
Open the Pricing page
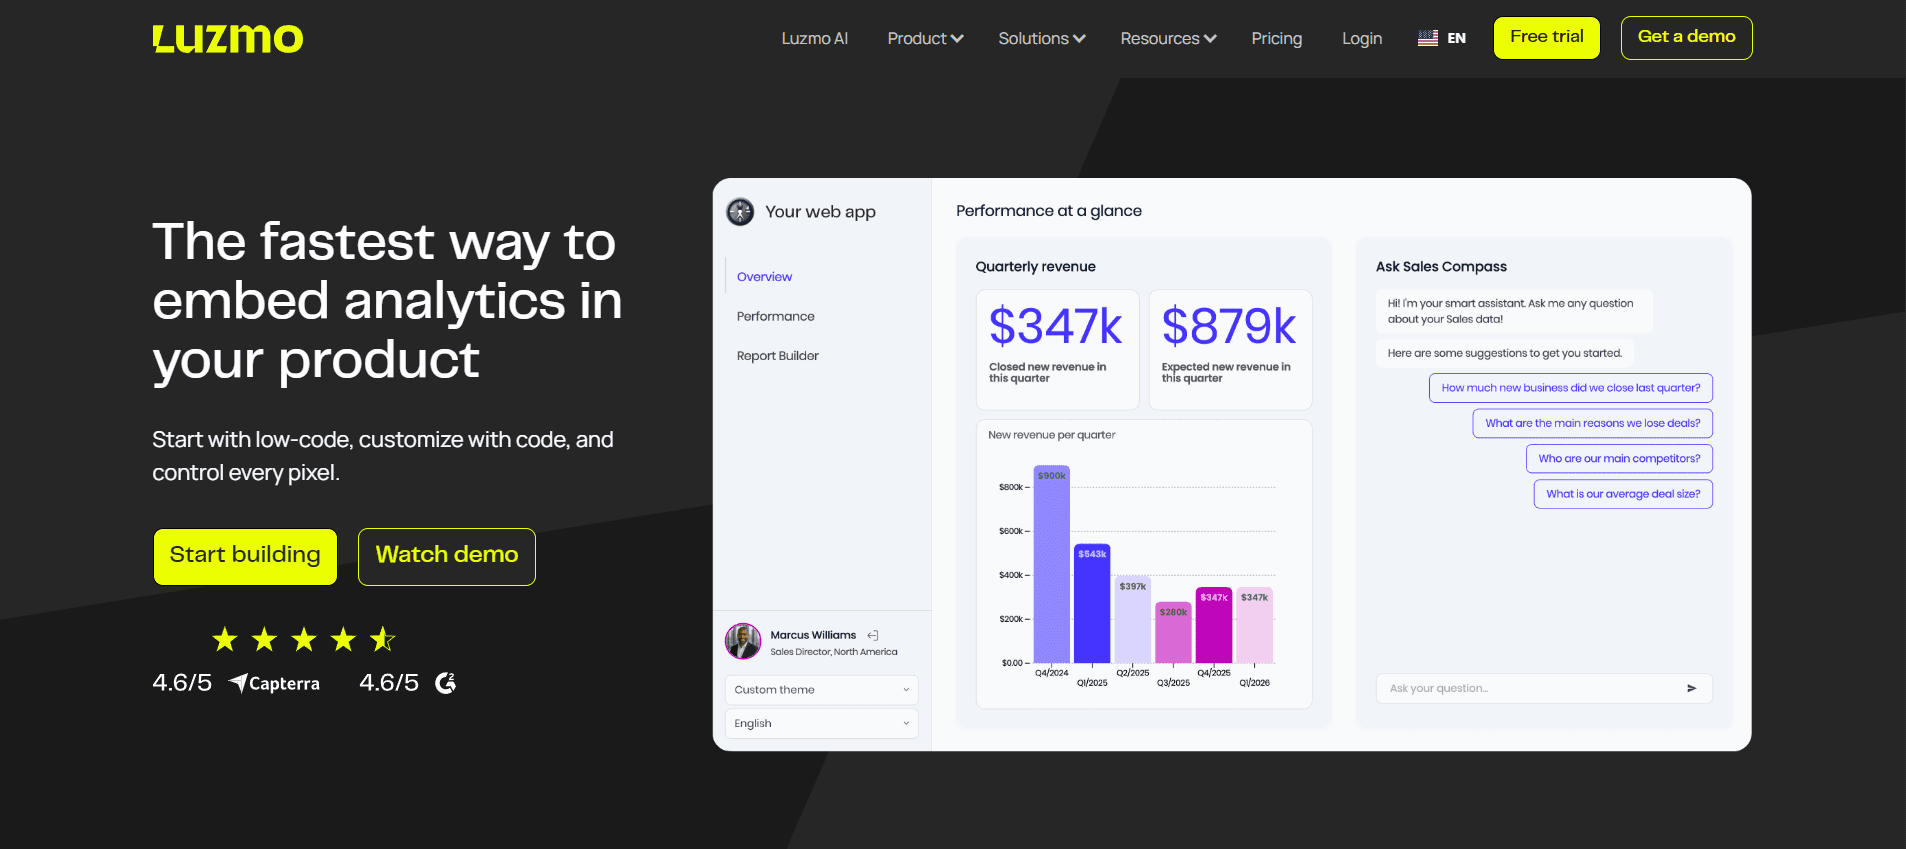pos(1277,38)
